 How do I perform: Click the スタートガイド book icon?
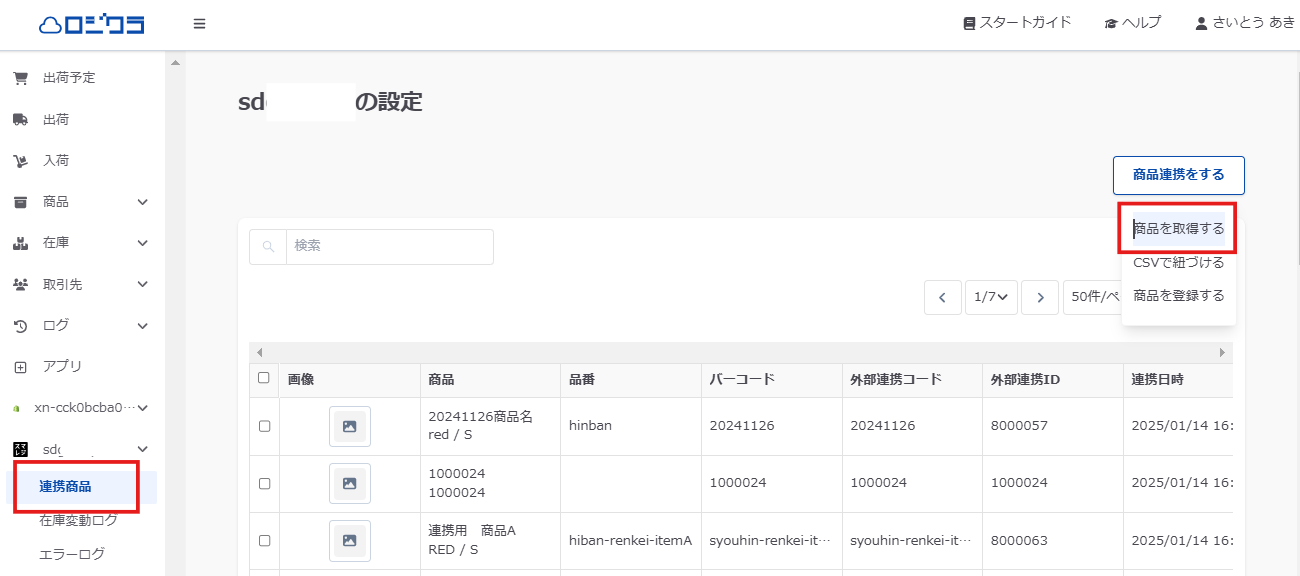tap(969, 23)
